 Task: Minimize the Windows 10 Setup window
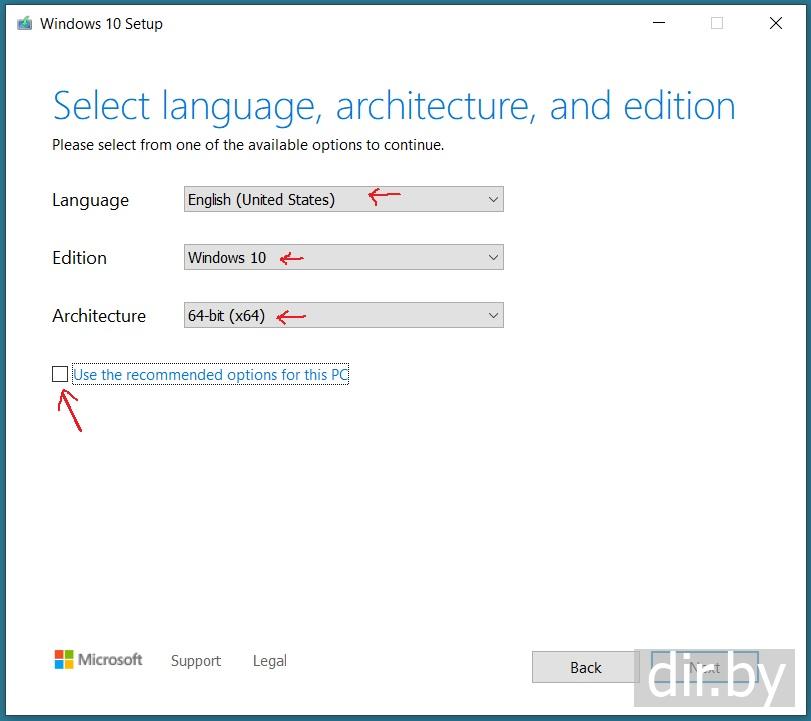pyautogui.click(x=658, y=23)
